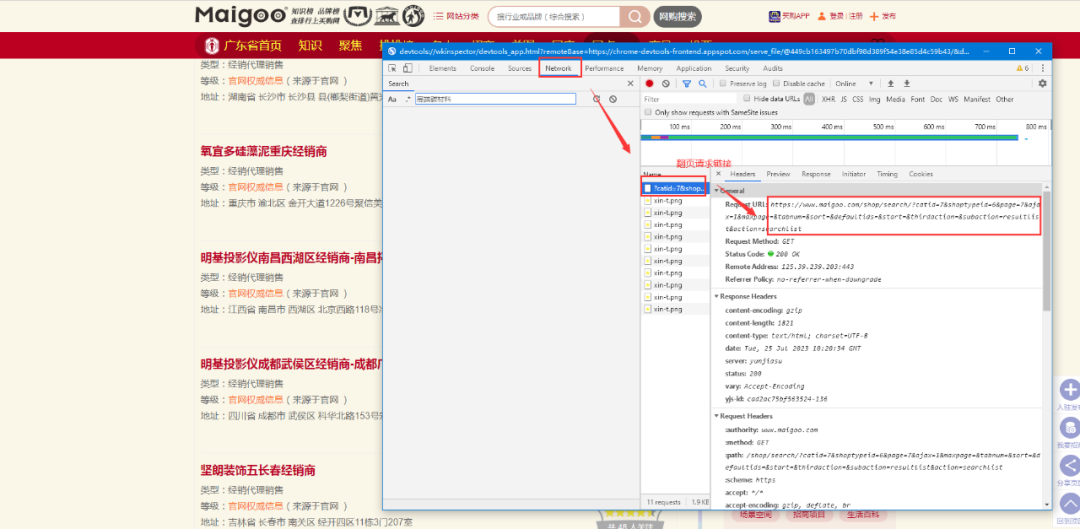Click the network timeline overview bar

(829, 138)
